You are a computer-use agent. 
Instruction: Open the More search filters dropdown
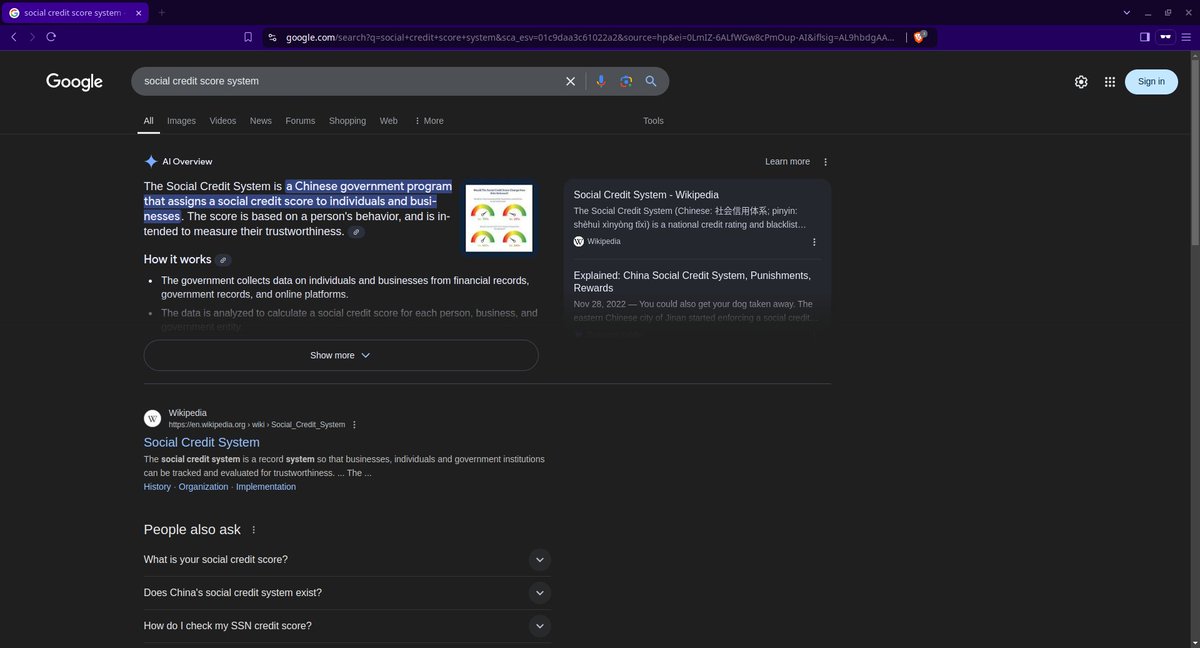click(x=429, y=121)
